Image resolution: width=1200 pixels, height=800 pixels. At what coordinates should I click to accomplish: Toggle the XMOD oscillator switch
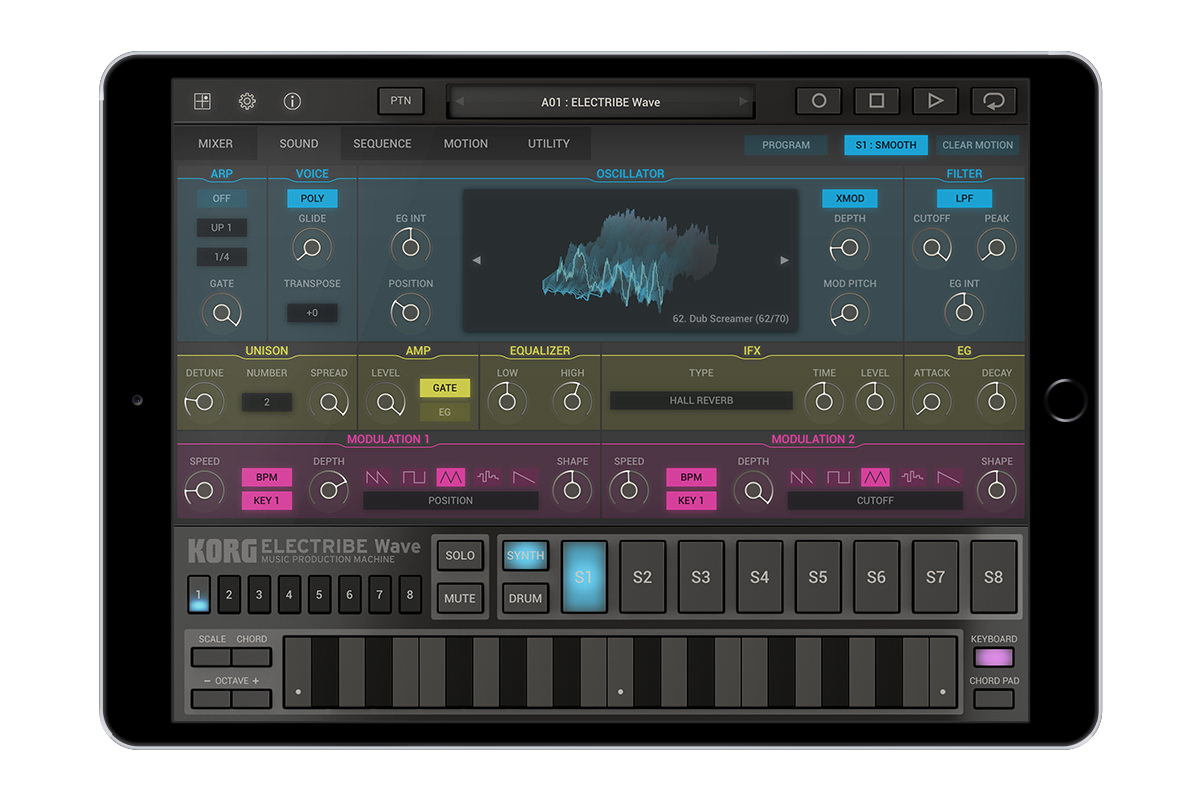[x=849, y=198]
